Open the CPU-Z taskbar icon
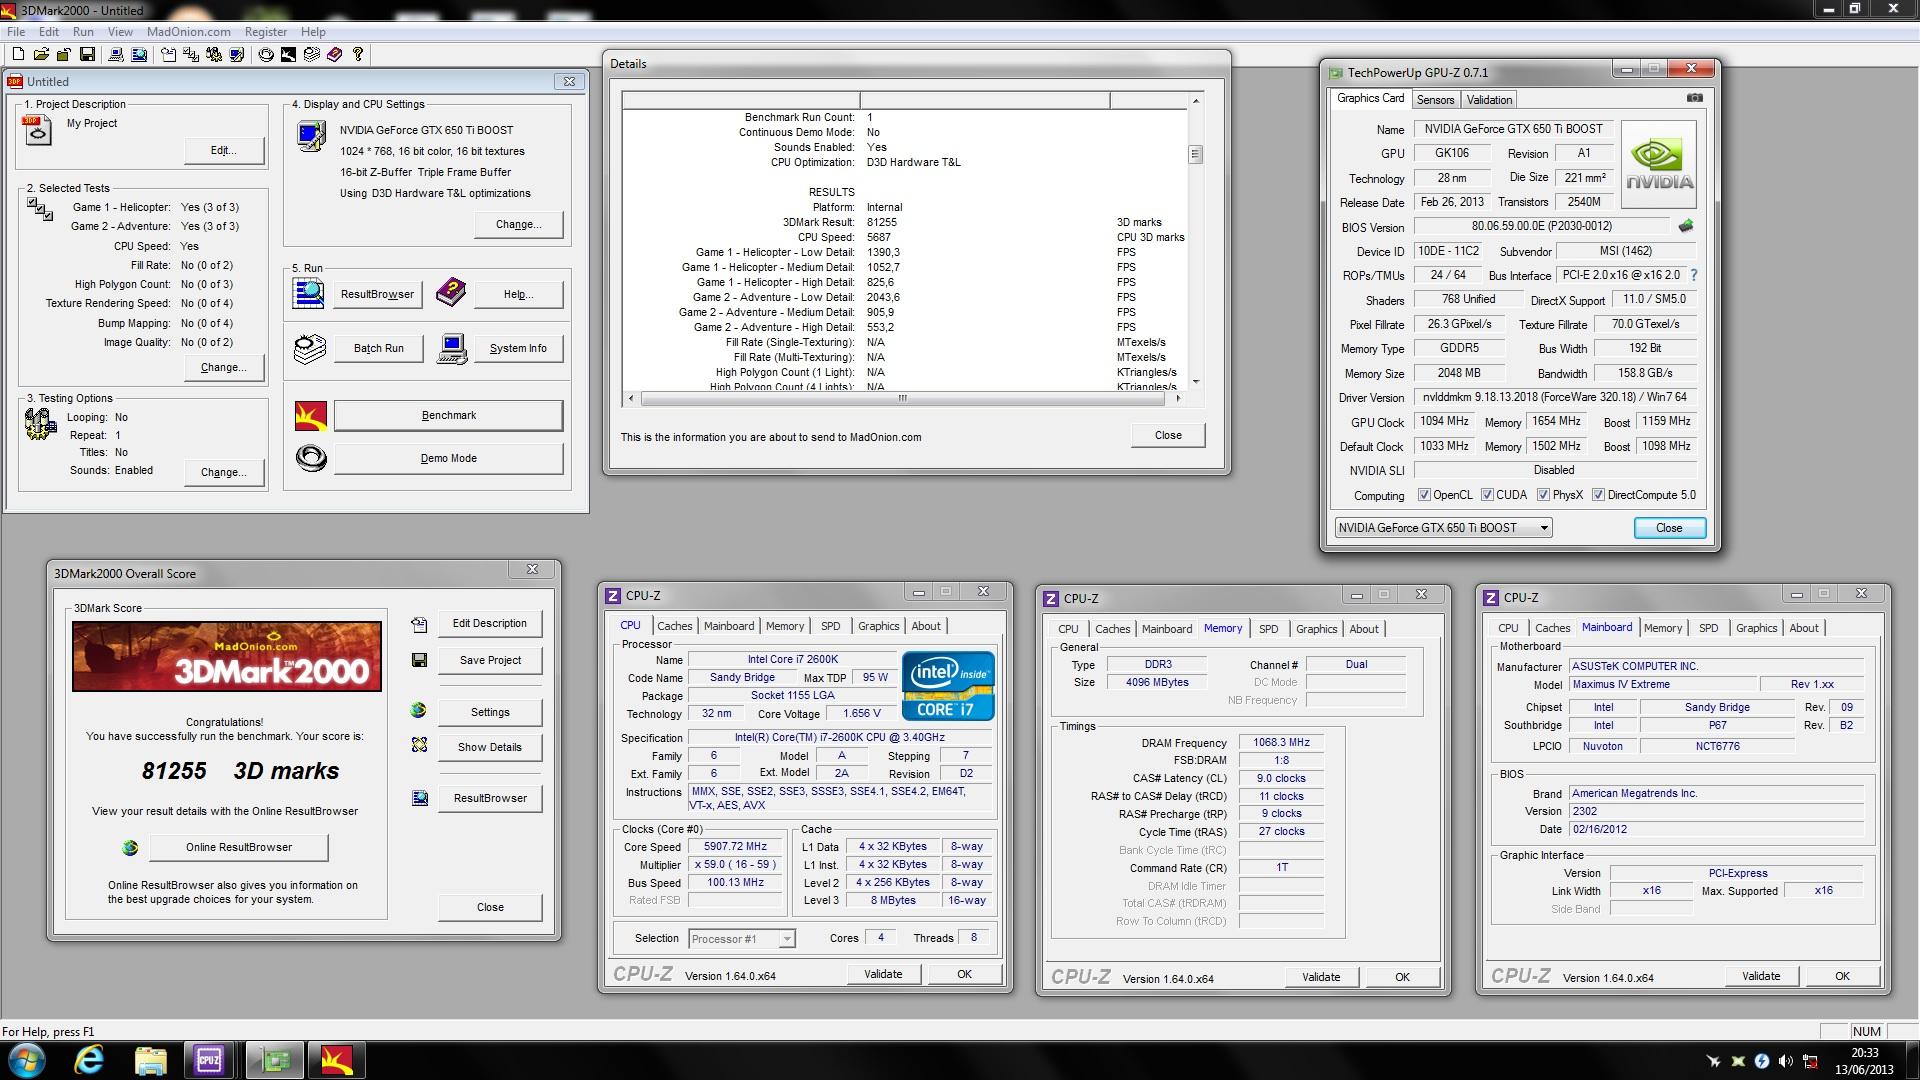1920x1080 pixels. click(209, 1060)
